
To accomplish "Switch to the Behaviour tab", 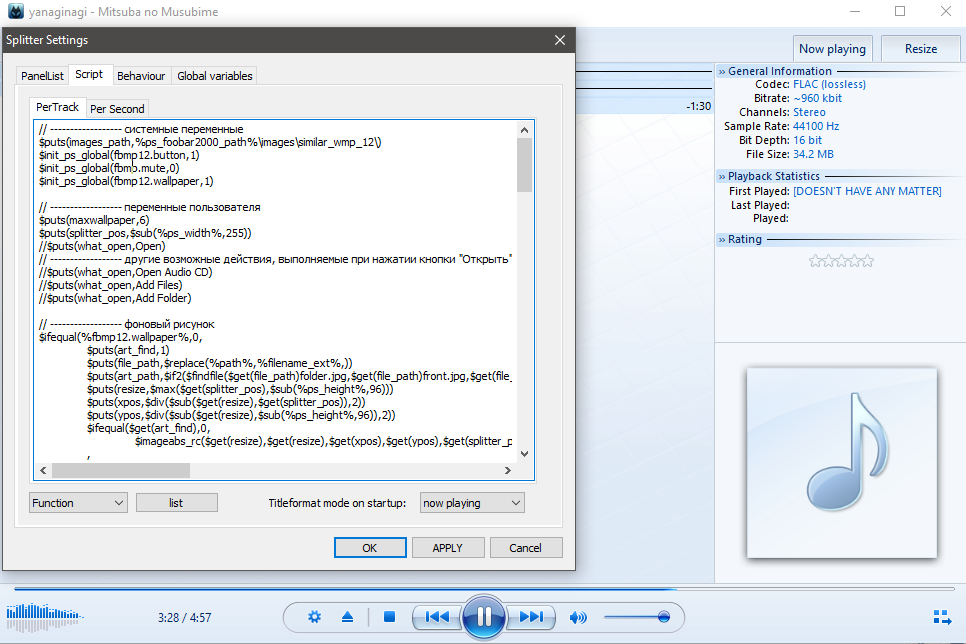I will click(141, 76).
